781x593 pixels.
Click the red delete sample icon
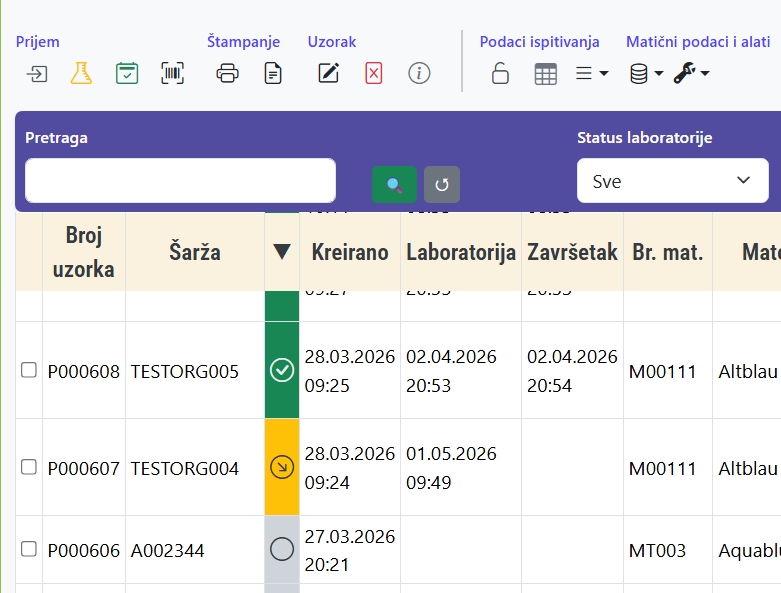pos(374,73)
